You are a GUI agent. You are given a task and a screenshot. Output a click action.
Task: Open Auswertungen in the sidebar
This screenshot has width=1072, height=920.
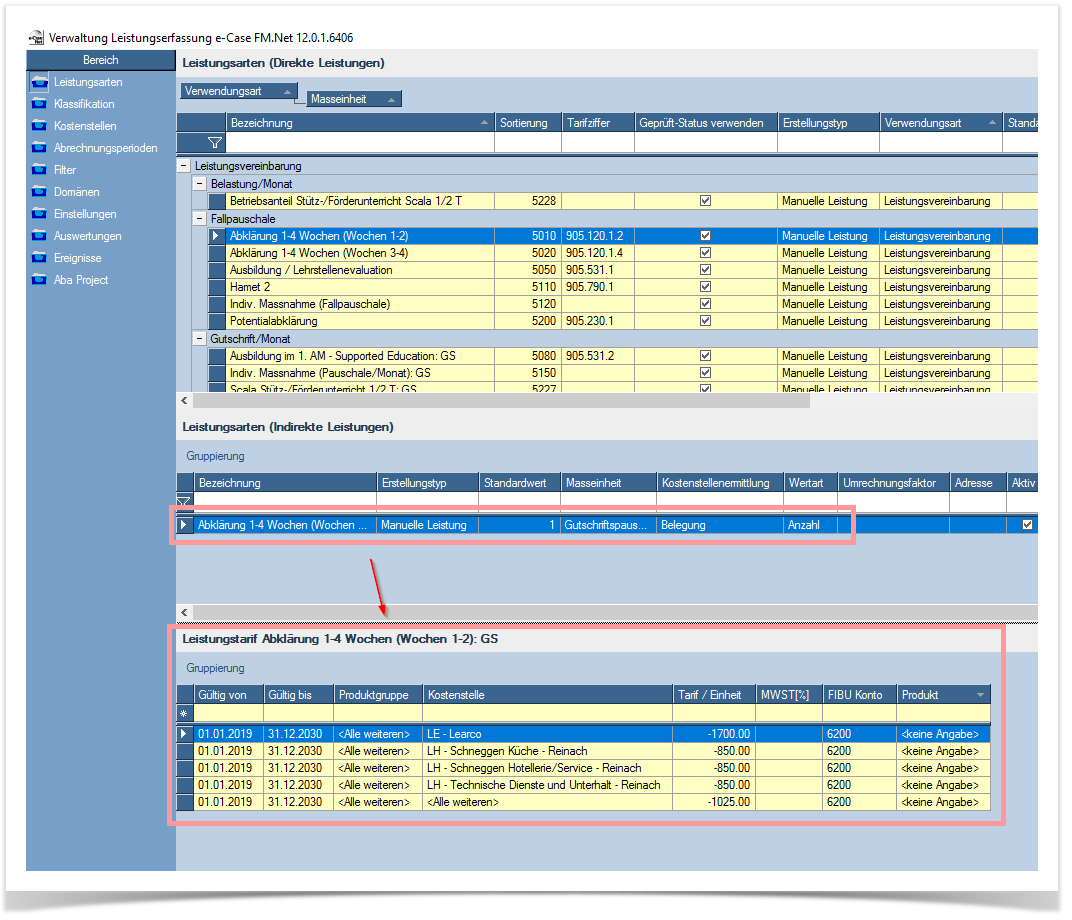[88, 236]
